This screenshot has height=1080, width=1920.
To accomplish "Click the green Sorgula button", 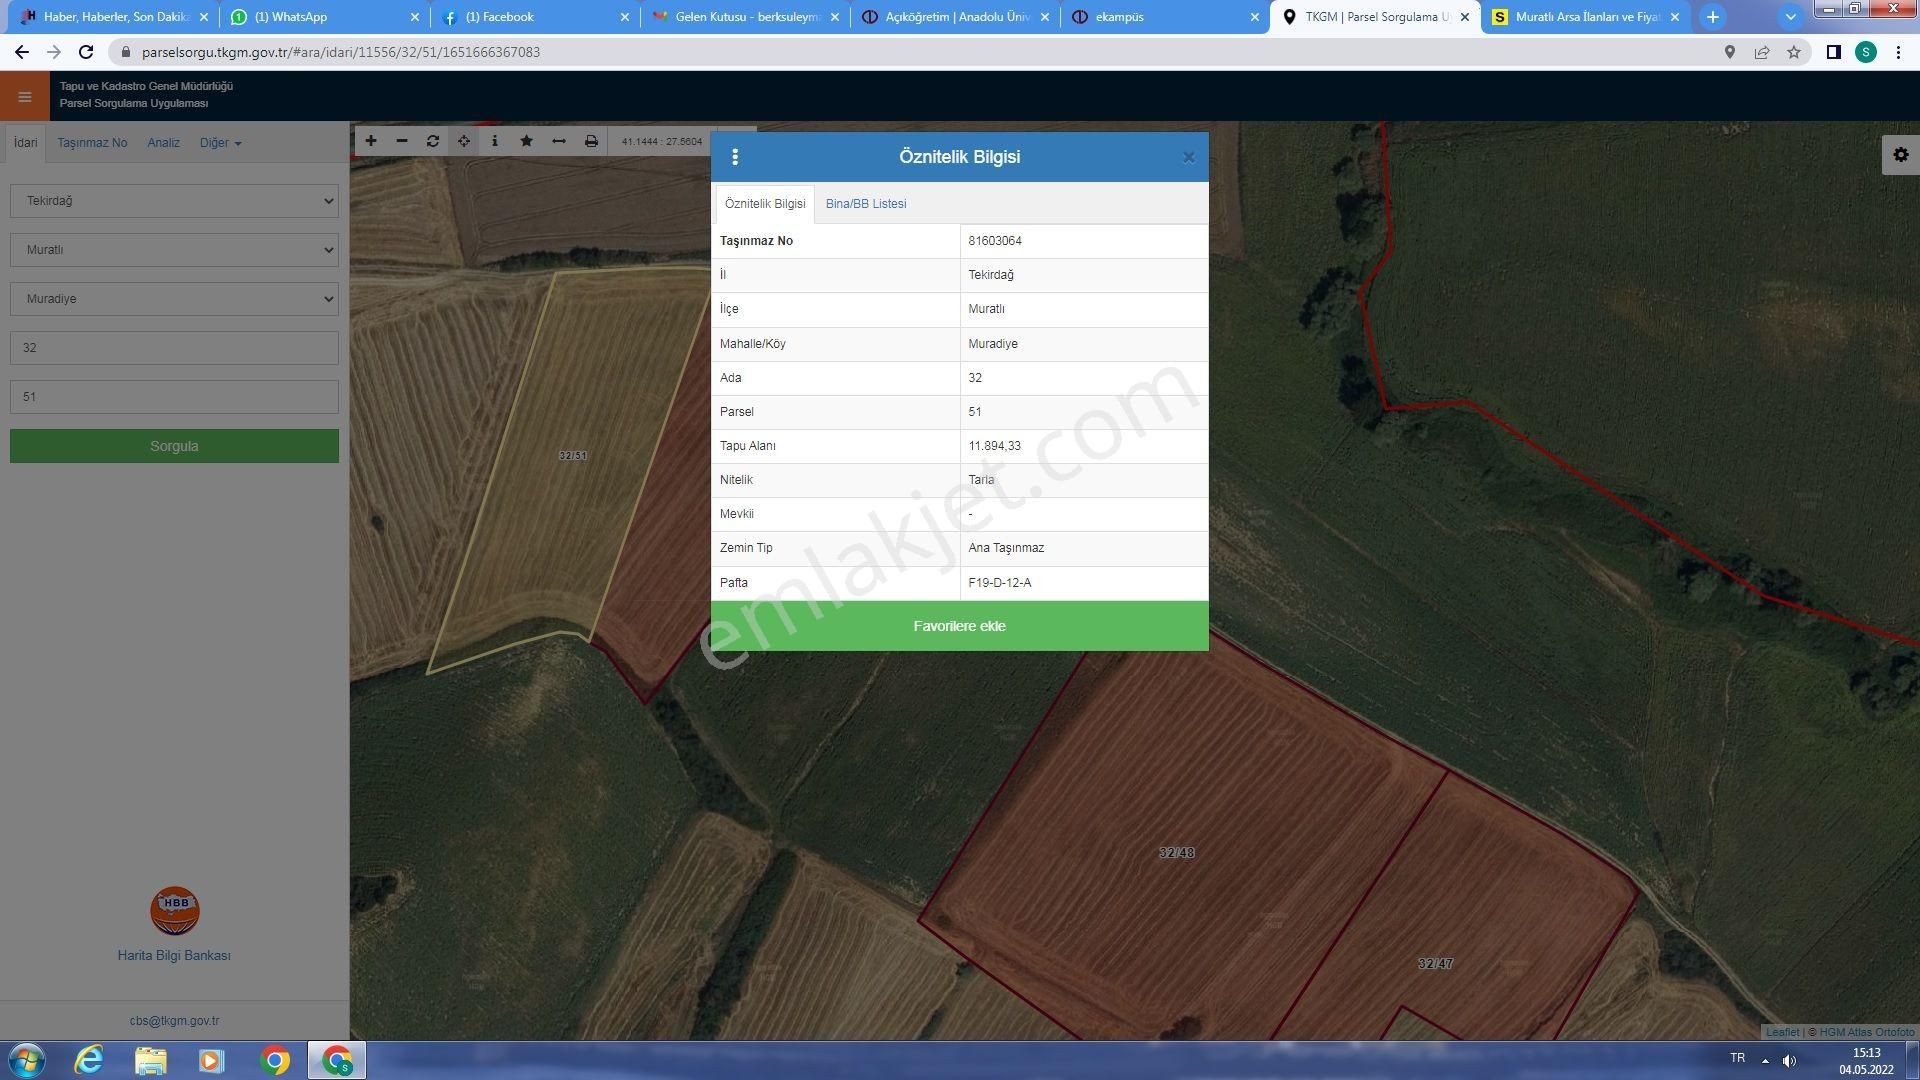I will point(174,446).
